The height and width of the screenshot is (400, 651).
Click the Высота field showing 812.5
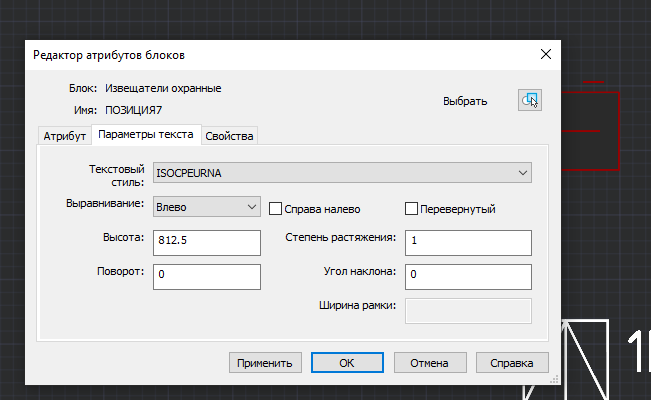point(207,243)
